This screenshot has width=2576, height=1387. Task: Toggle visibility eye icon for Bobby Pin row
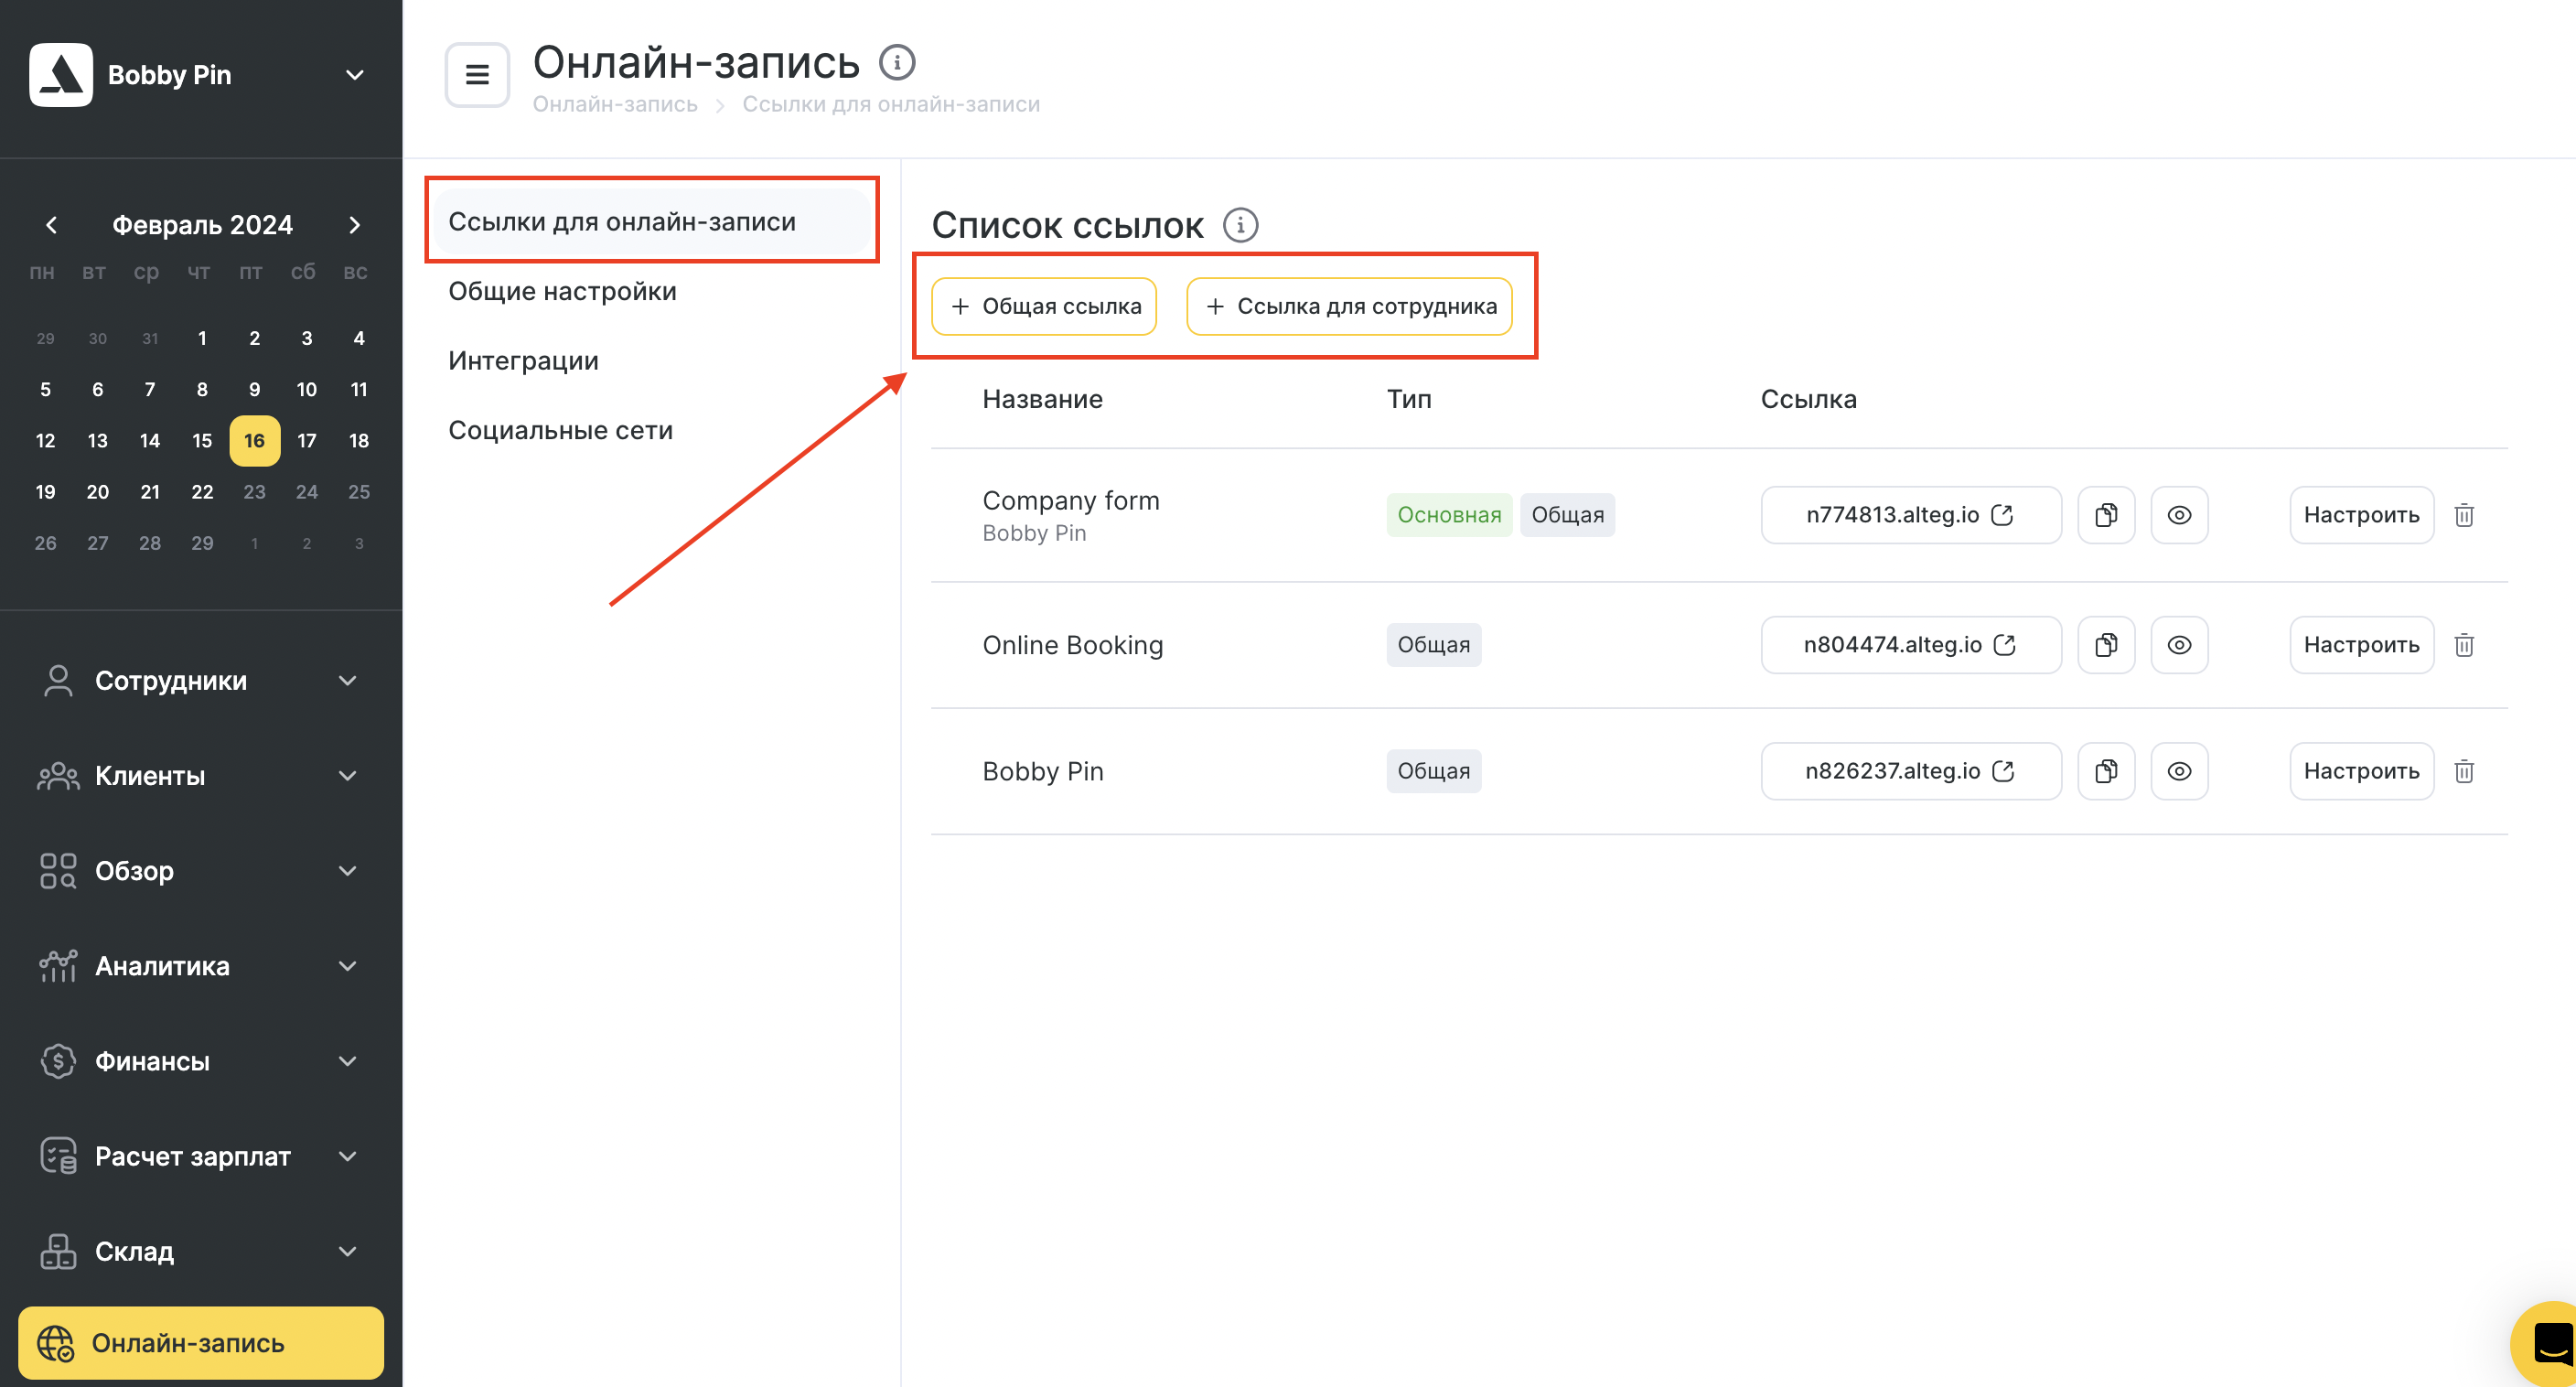pyautogui.click(x=2182, y=770)
